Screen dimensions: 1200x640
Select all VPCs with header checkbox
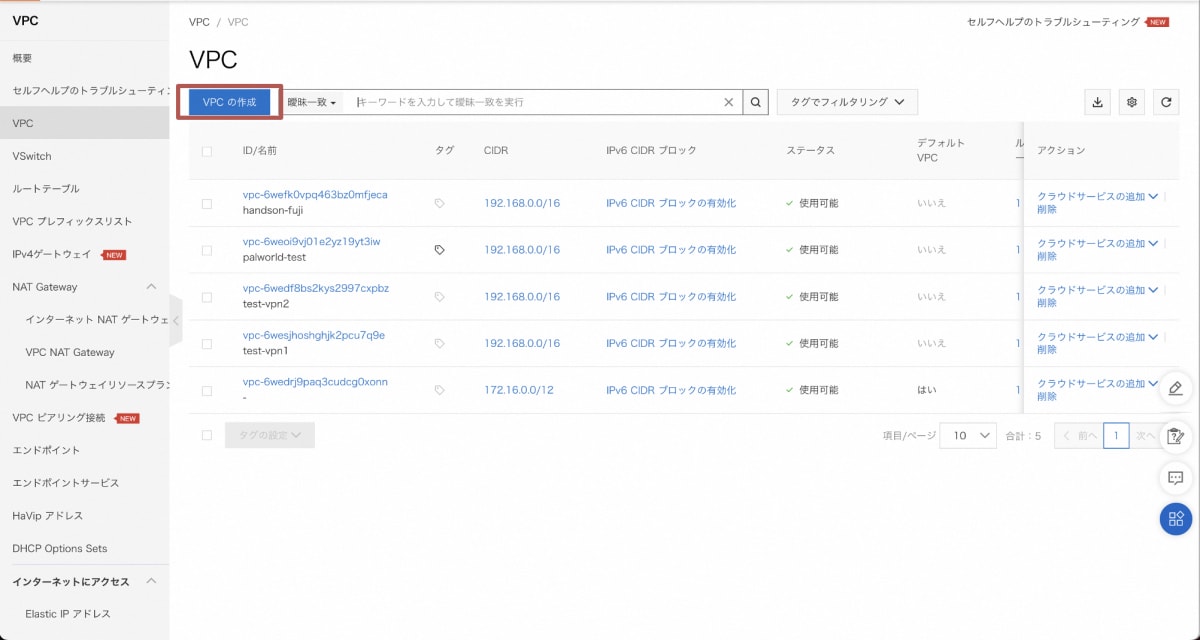pos(207,151)
